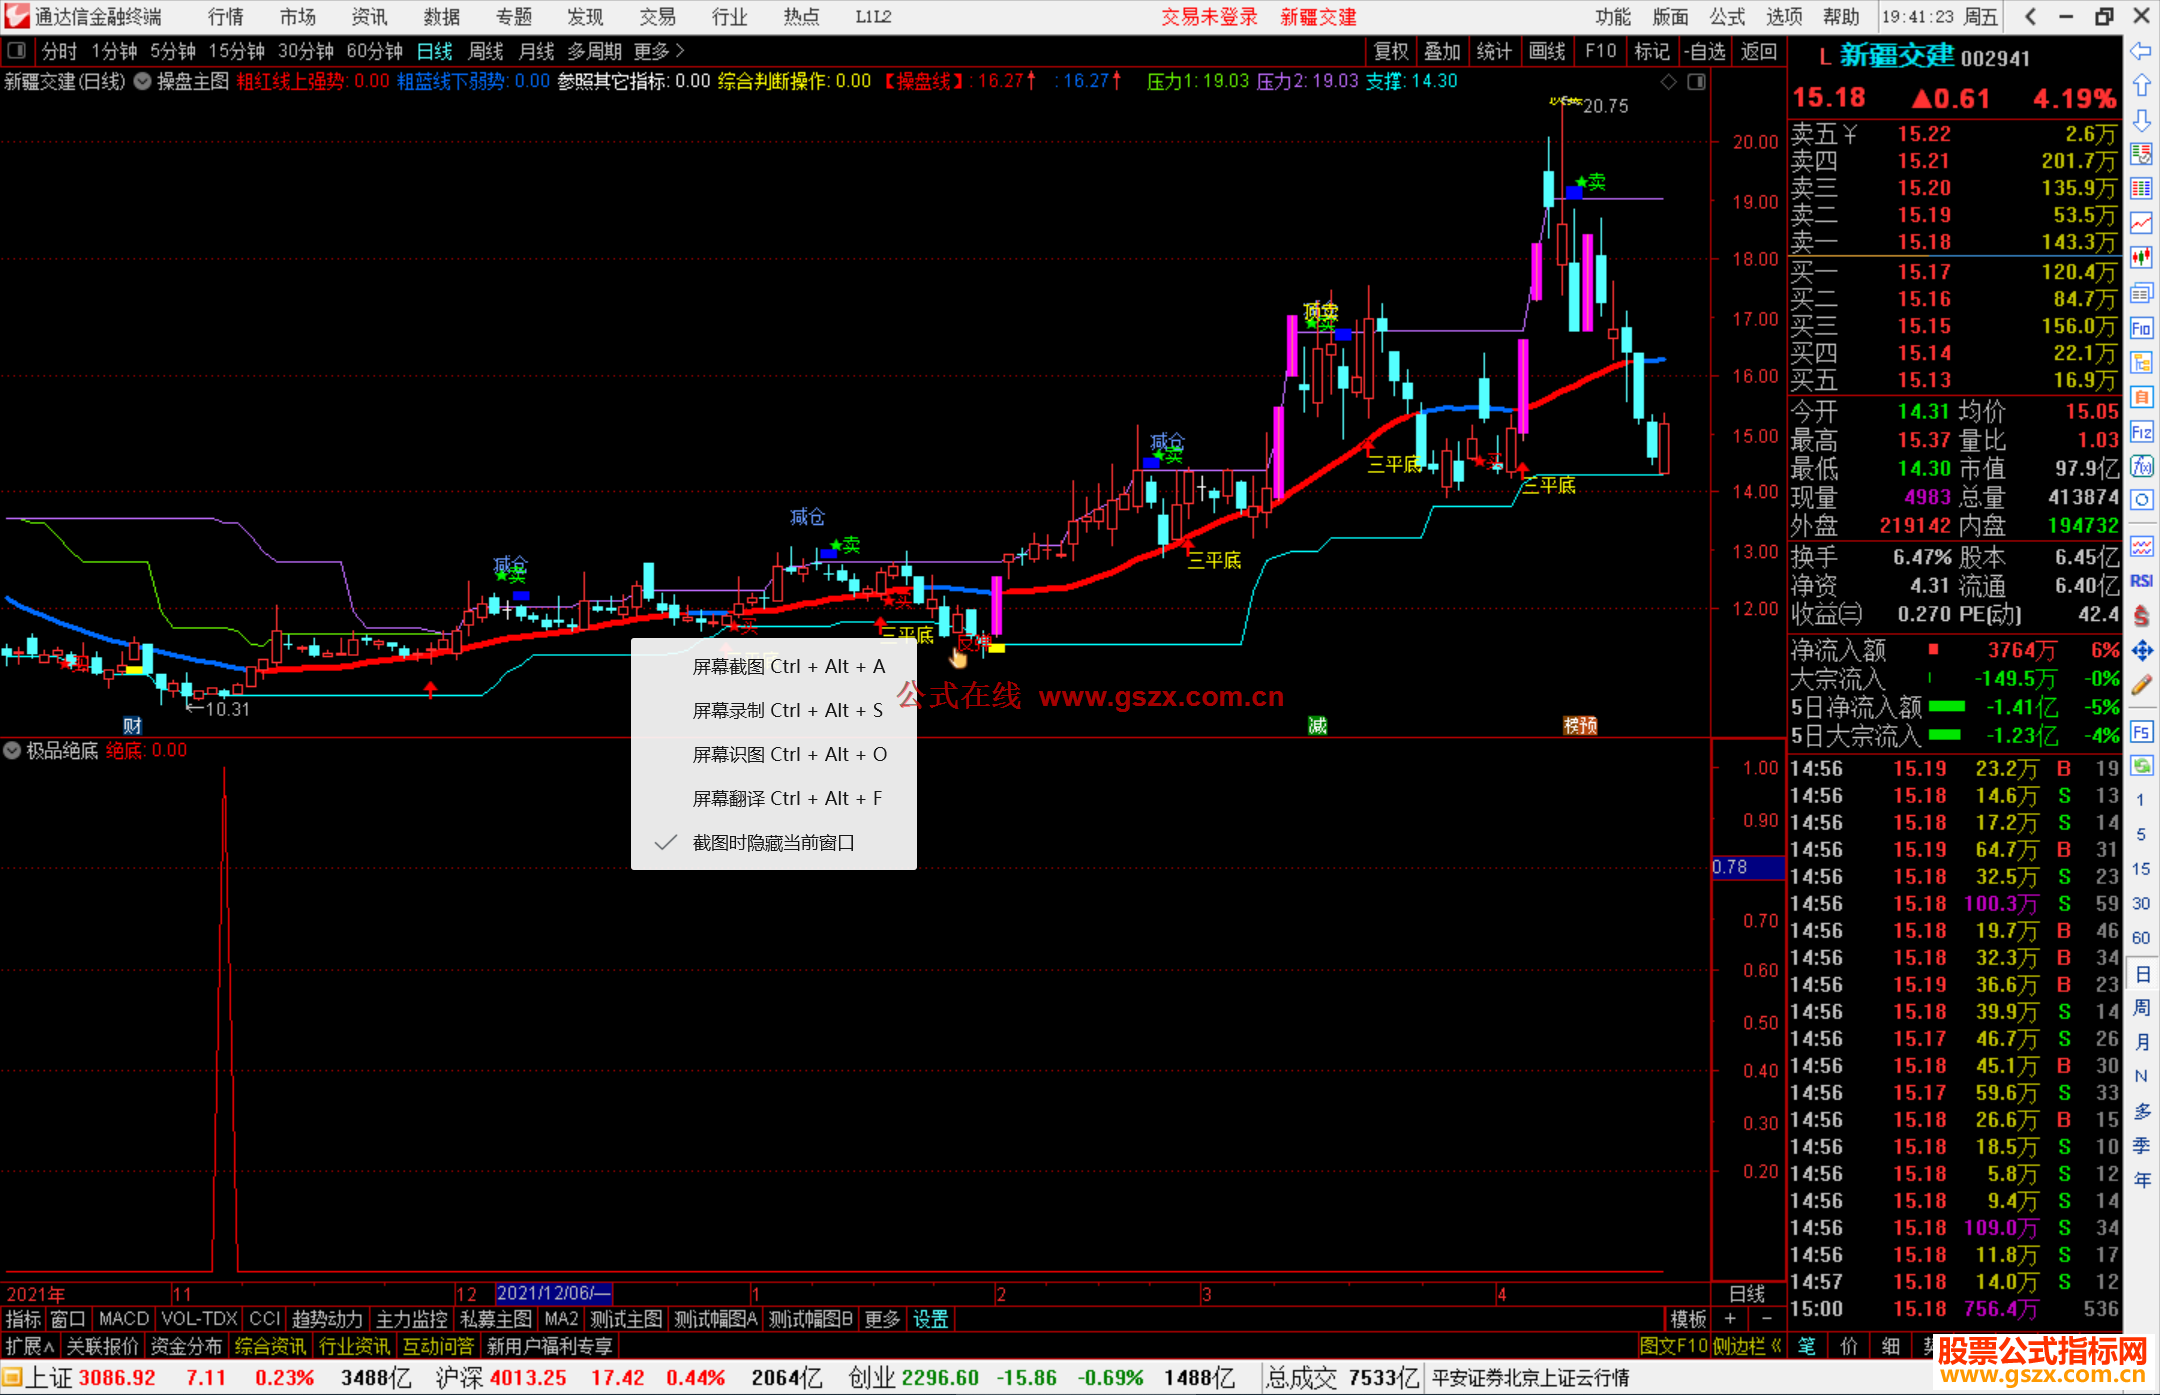This screenshot has height=1395, width=2160.
Task: Click the 复权 button above chart
Action: click(1391, 51)
